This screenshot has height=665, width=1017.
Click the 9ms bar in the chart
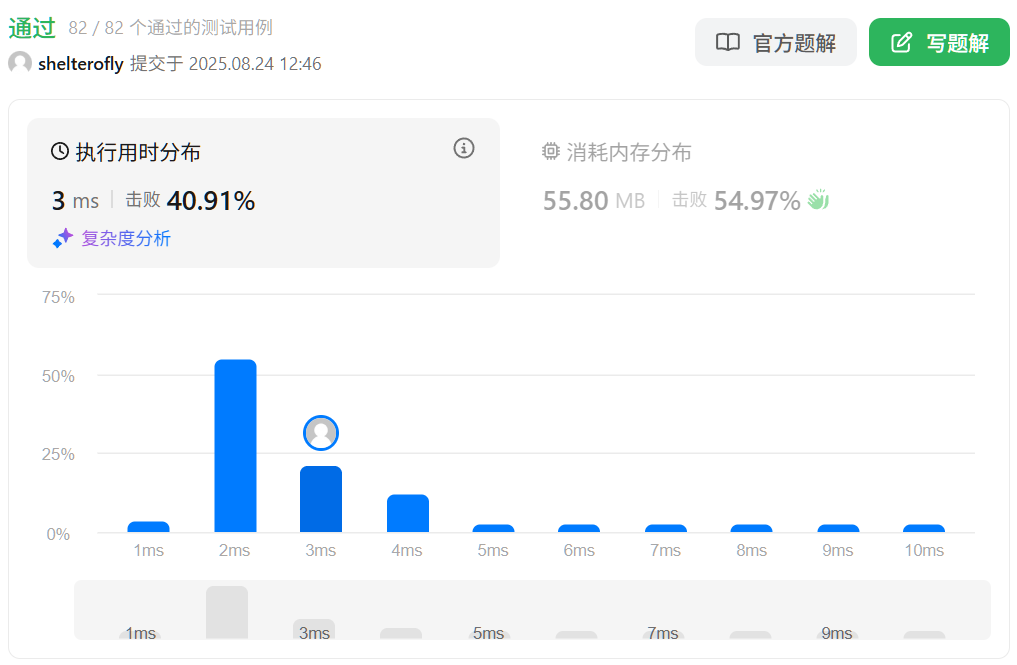click(x=838, y=528)
